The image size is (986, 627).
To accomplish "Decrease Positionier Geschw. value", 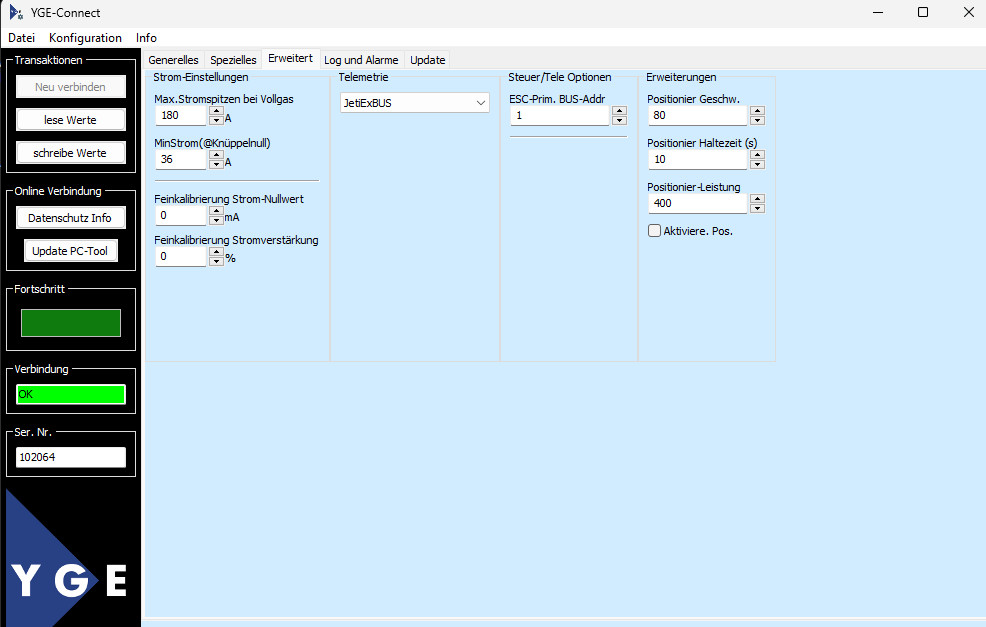I will point(758,120).
